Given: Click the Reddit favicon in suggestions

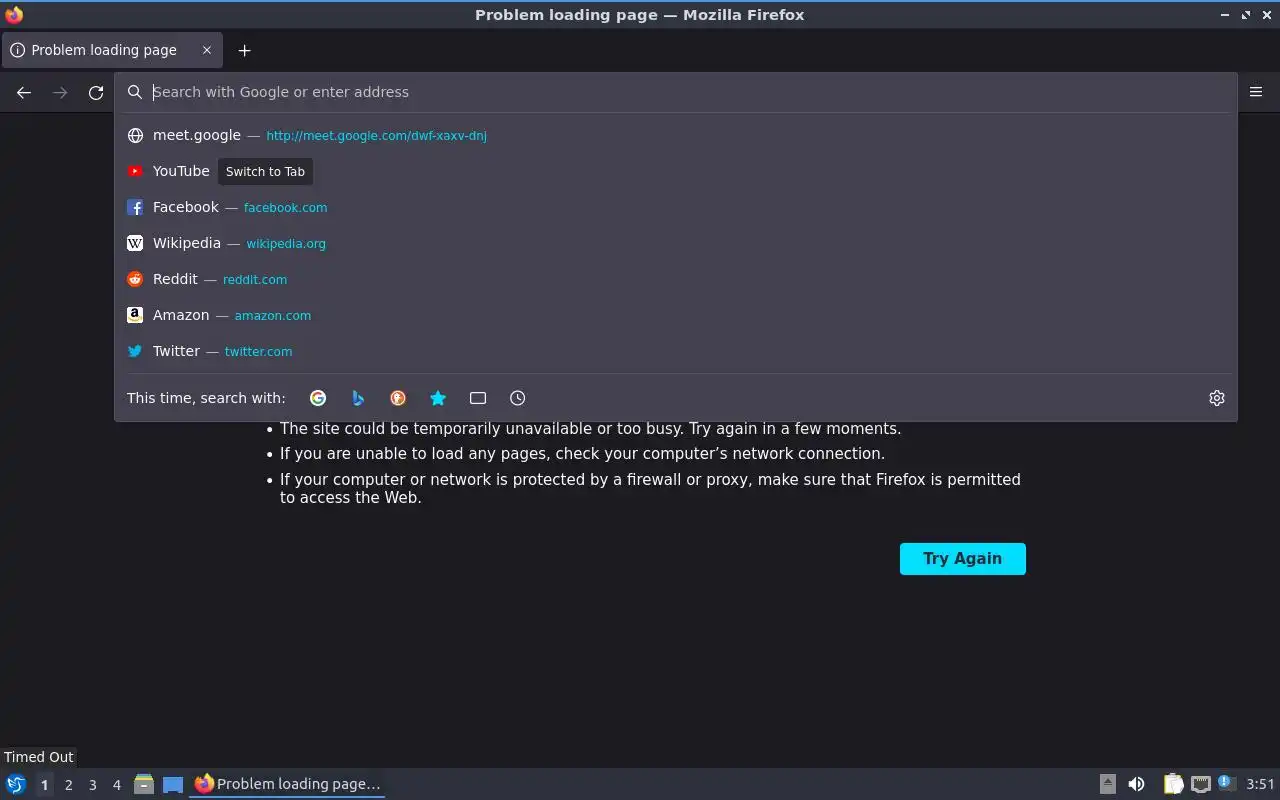Looking at the screenshot, I should pos(135,279).
